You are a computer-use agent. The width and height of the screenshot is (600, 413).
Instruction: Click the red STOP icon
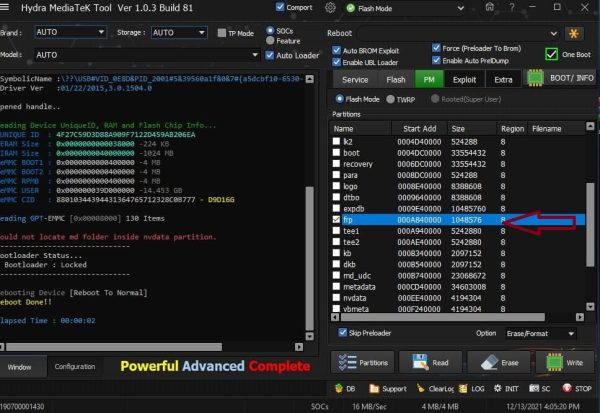coord(567,389)
